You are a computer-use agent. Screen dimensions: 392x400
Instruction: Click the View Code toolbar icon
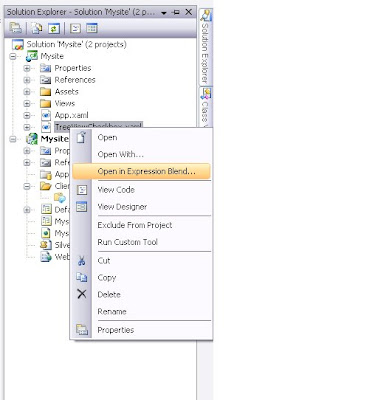75,28
